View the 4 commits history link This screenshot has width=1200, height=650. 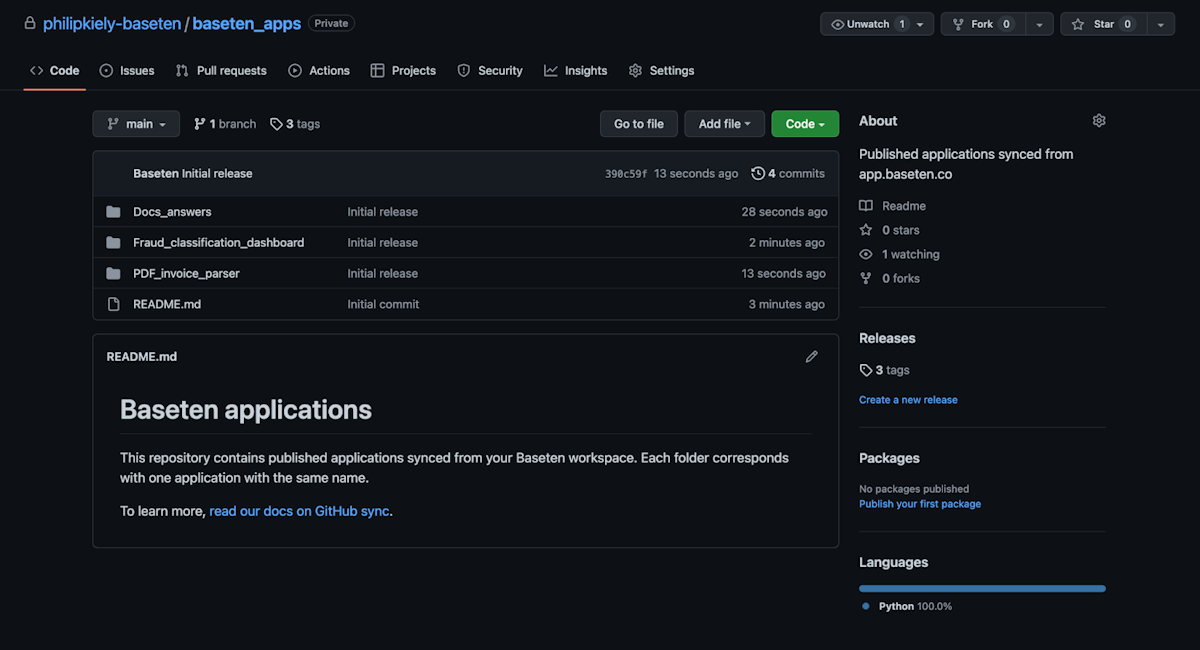pos(788,174)
